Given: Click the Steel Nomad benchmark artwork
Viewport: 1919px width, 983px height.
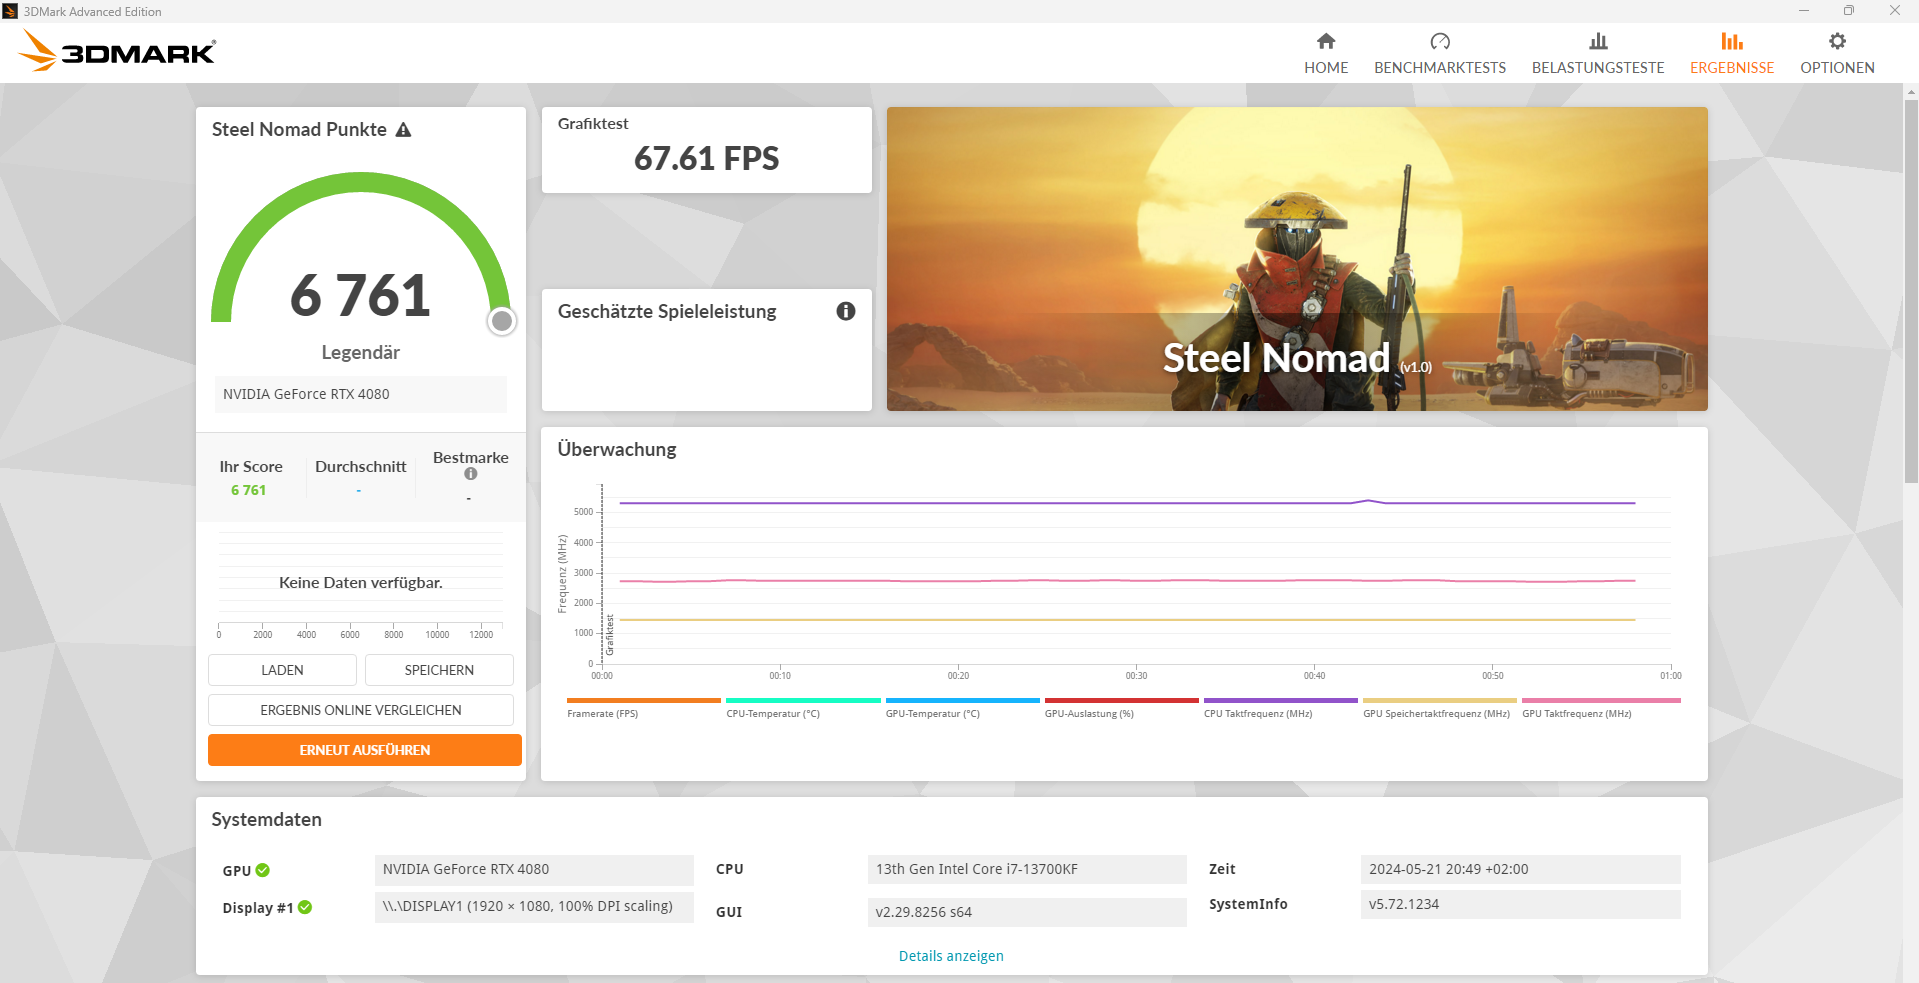Looking at the screenshot, I should [1297, 259].
